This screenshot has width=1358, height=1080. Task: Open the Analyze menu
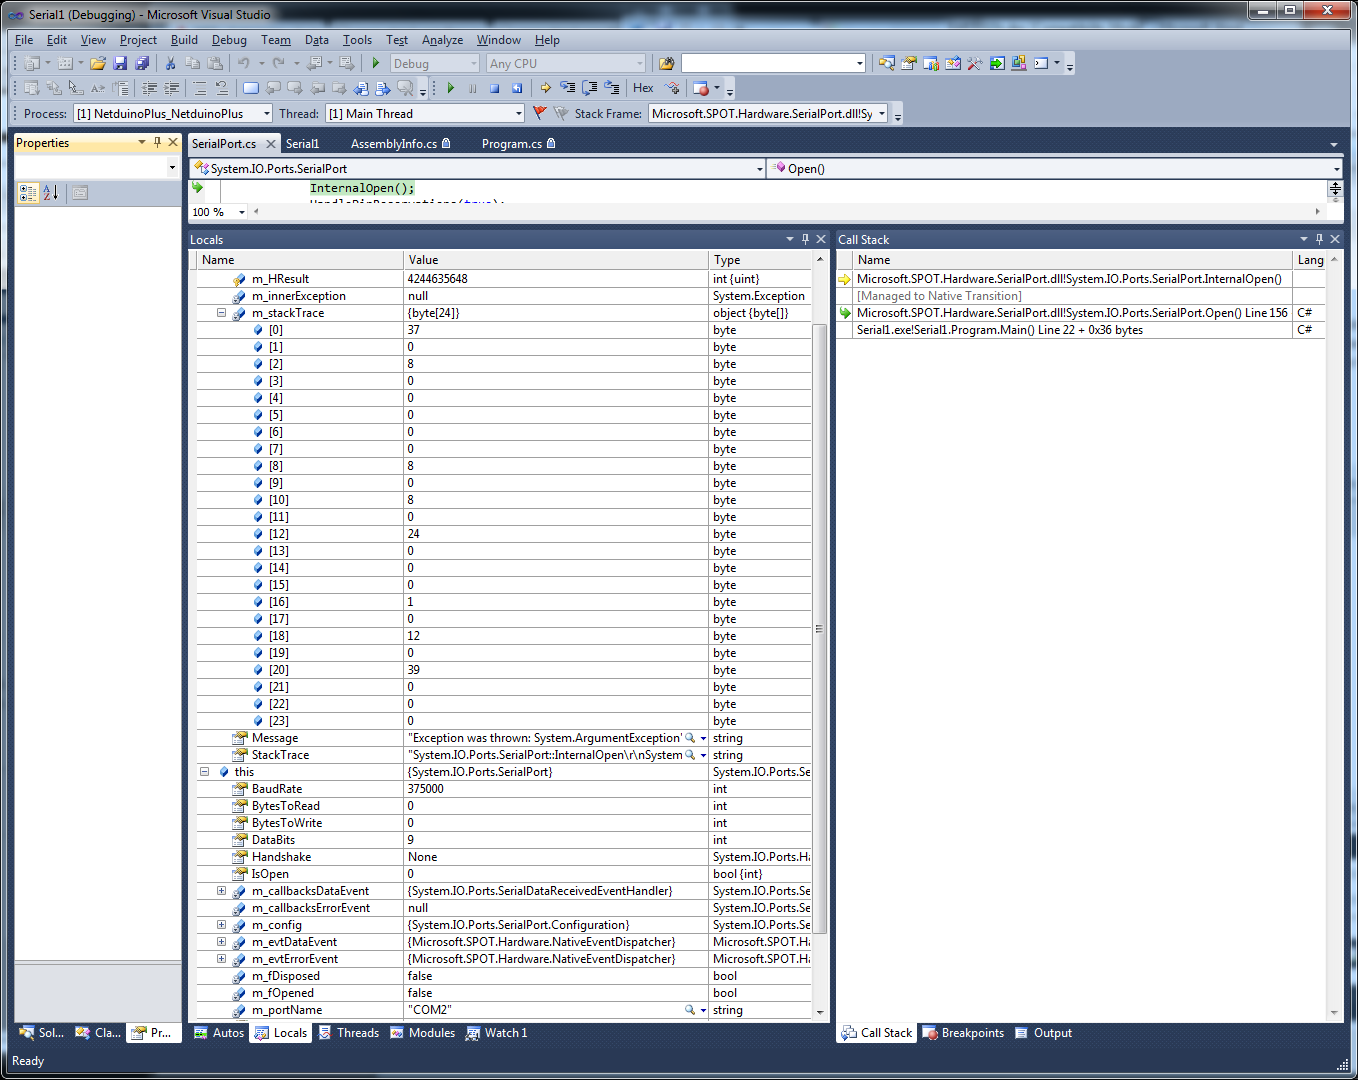coord(442,40)
